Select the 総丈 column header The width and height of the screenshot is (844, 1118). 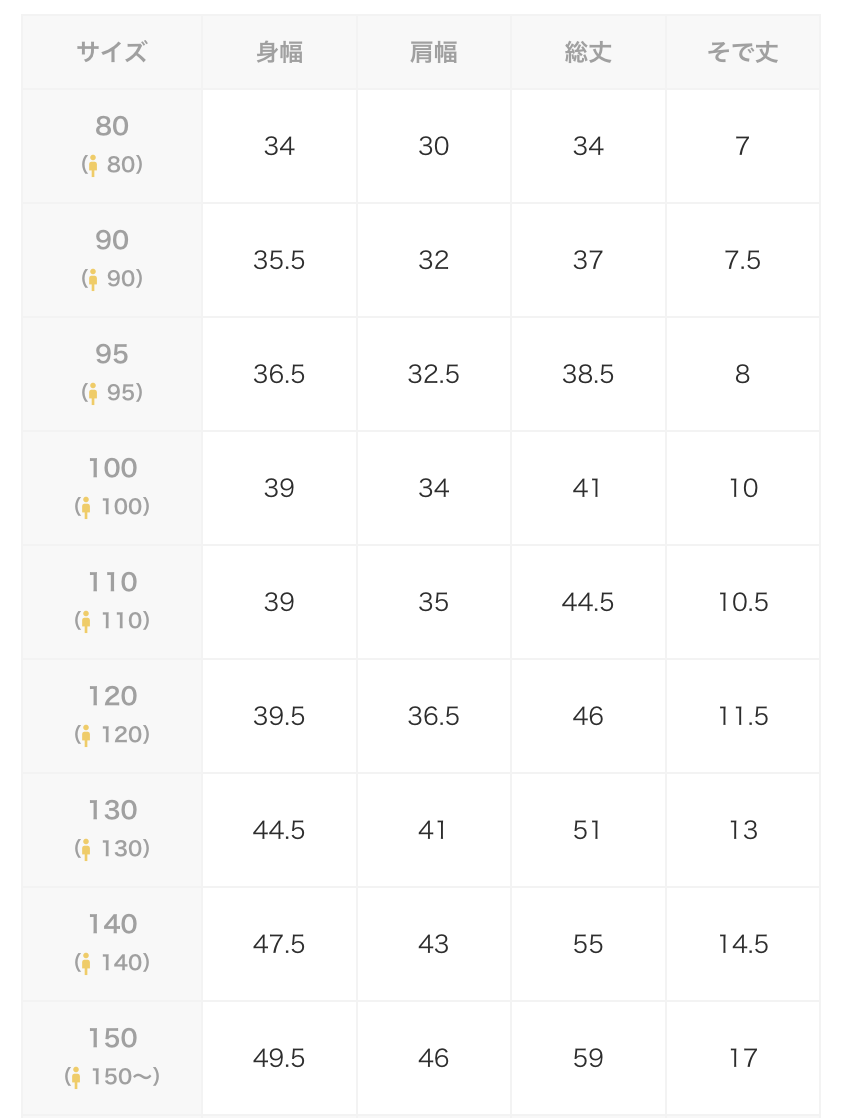click(588, 52)
